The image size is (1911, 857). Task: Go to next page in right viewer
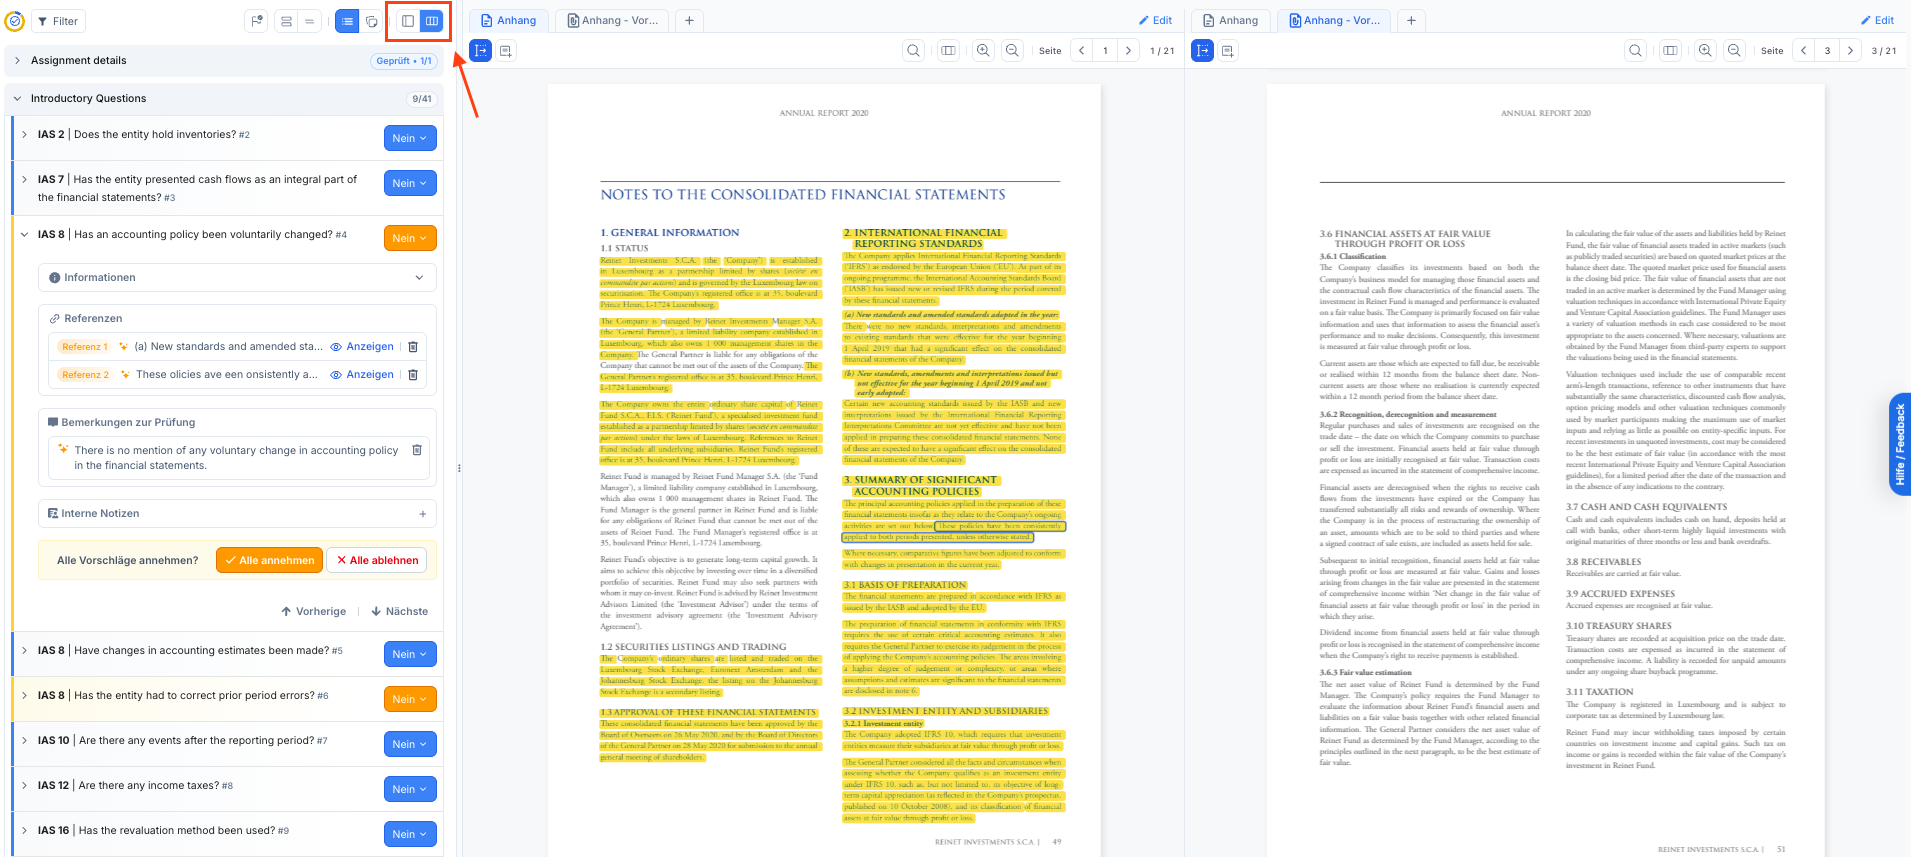click(1851, 51)
